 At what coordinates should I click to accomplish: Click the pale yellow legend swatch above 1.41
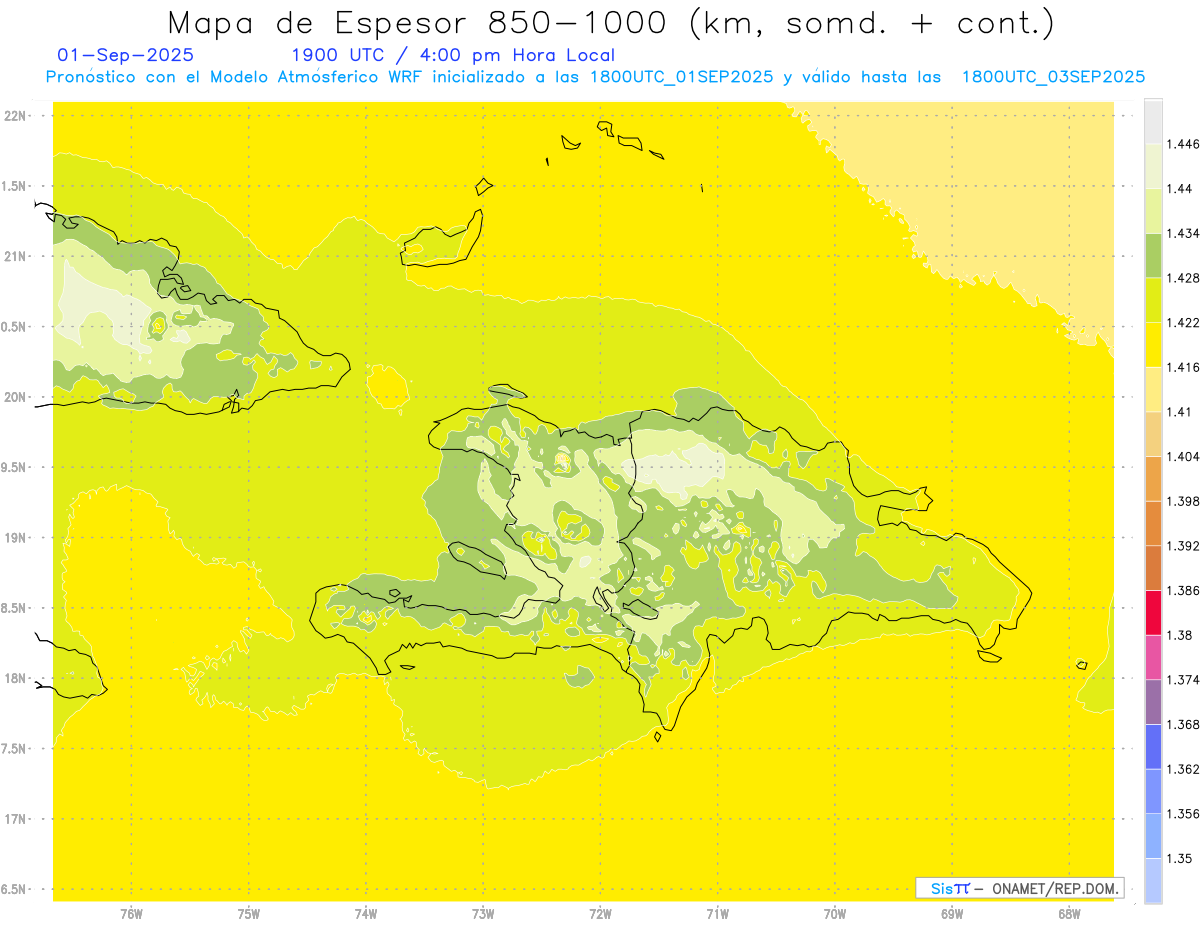click(1153, 389)
